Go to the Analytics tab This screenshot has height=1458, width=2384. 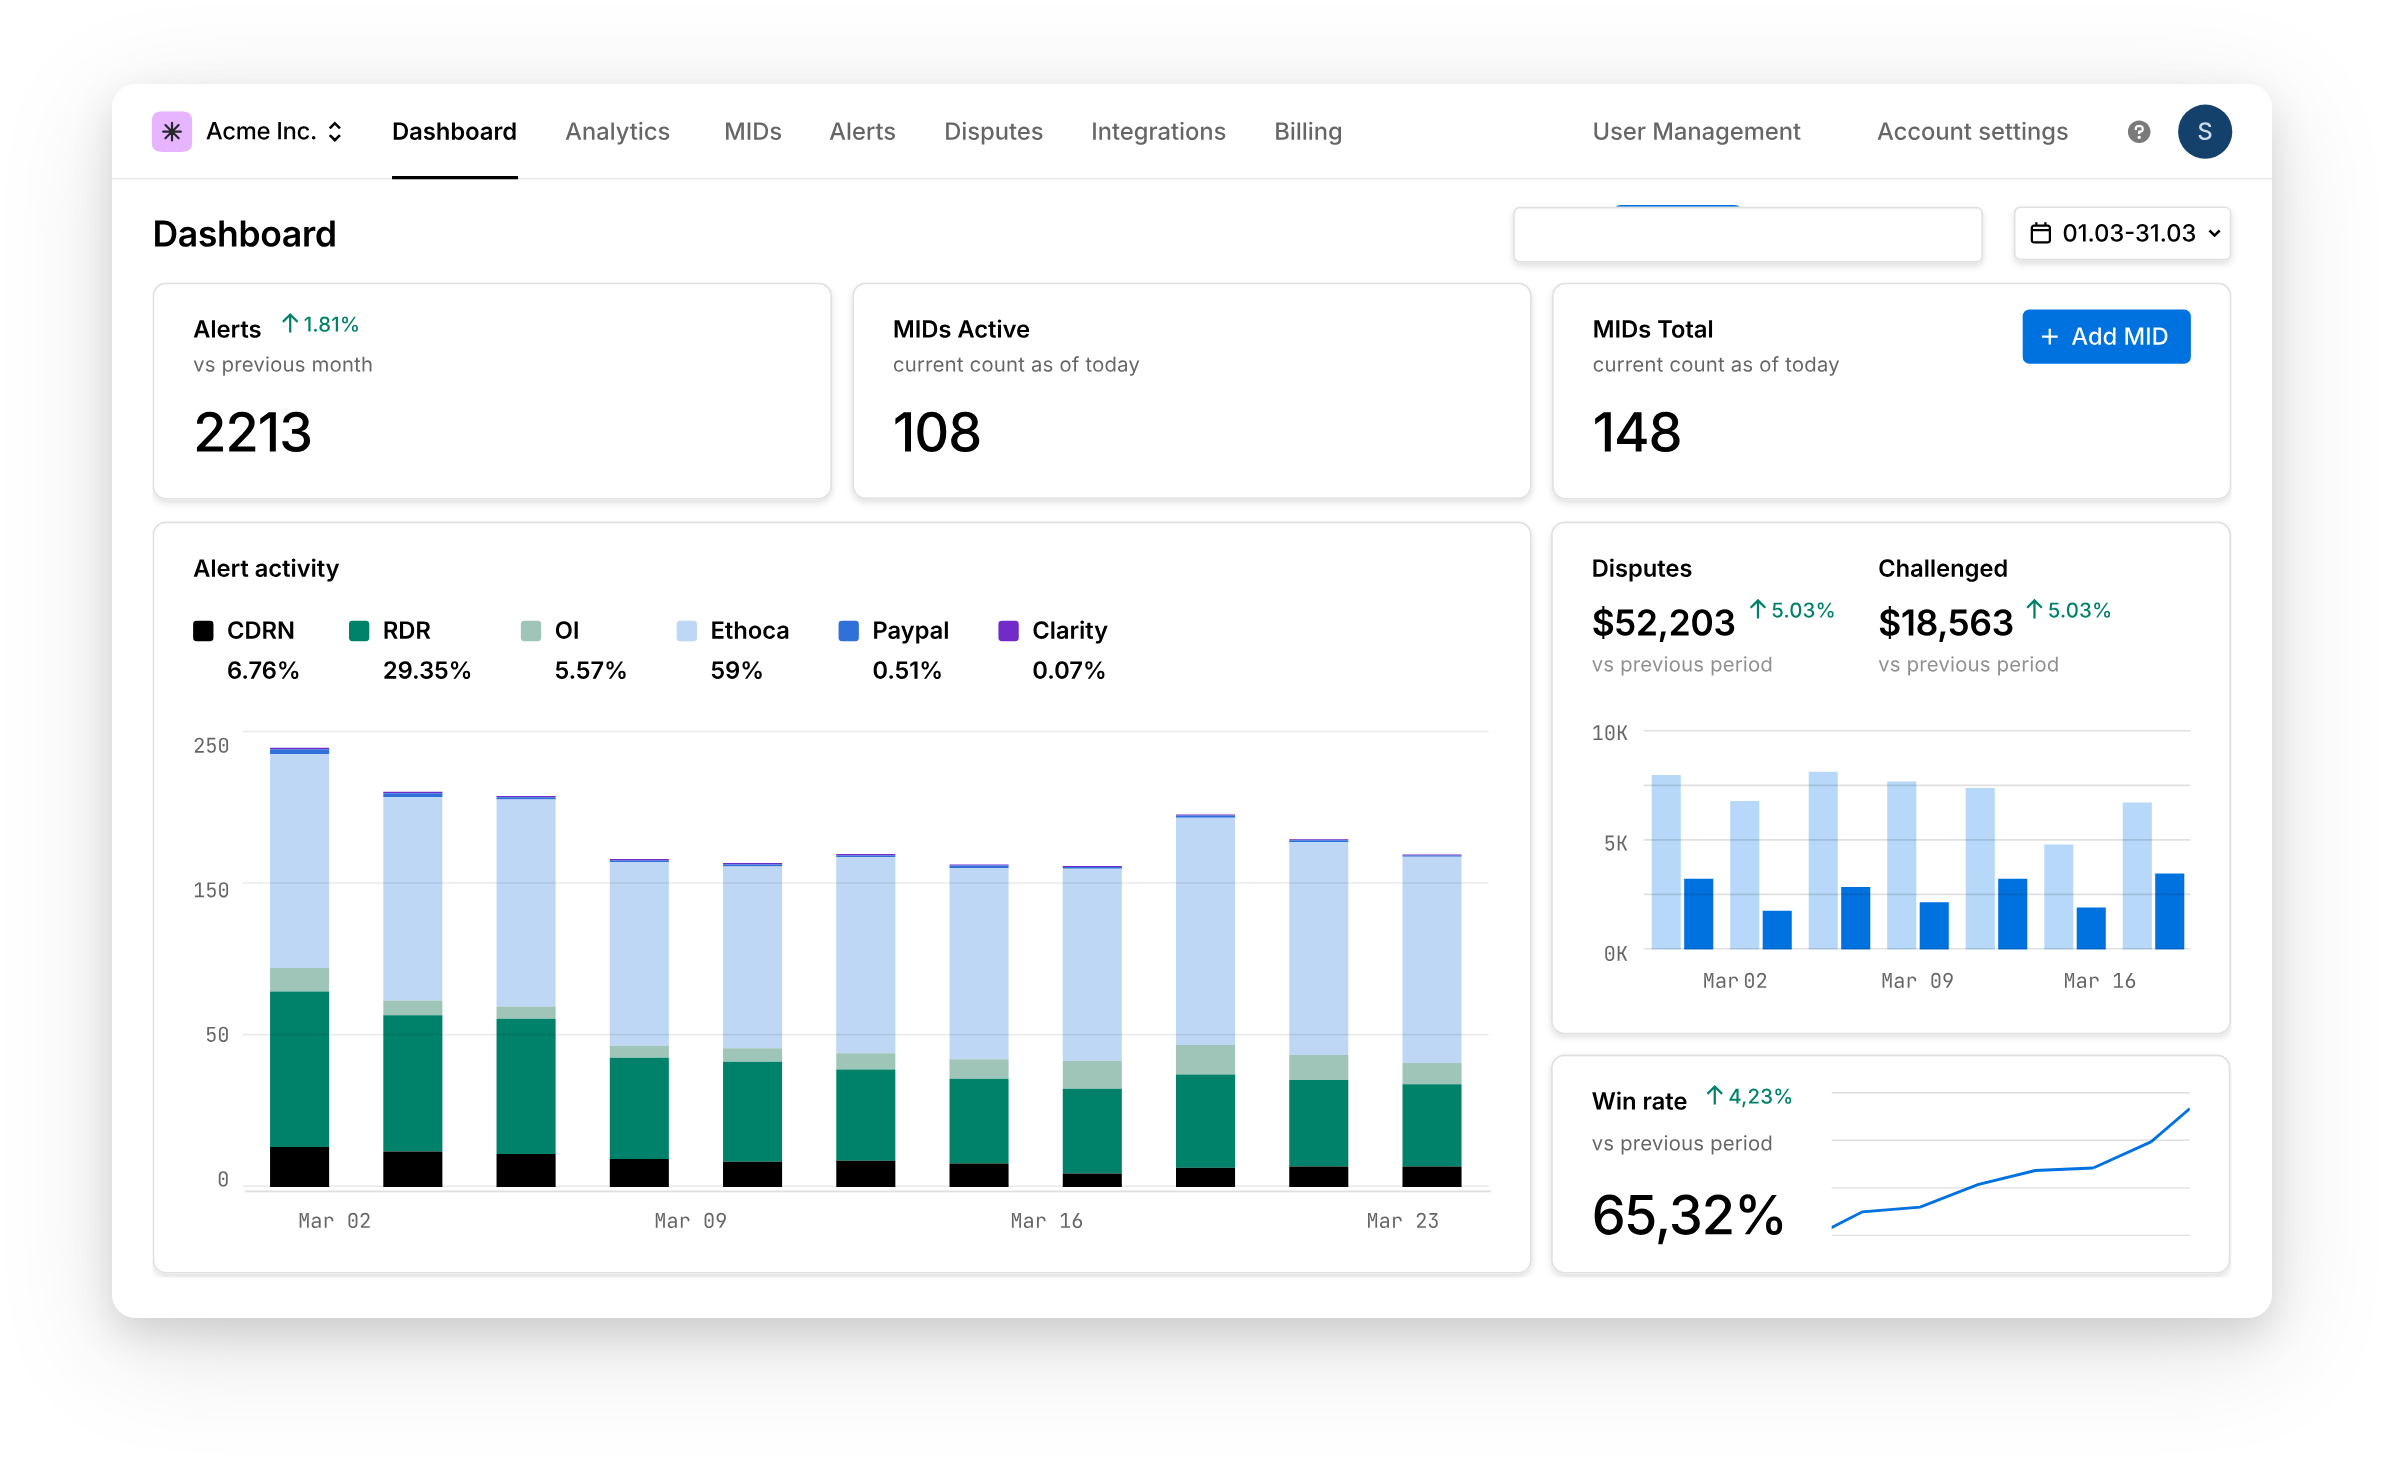coord(617,132)
